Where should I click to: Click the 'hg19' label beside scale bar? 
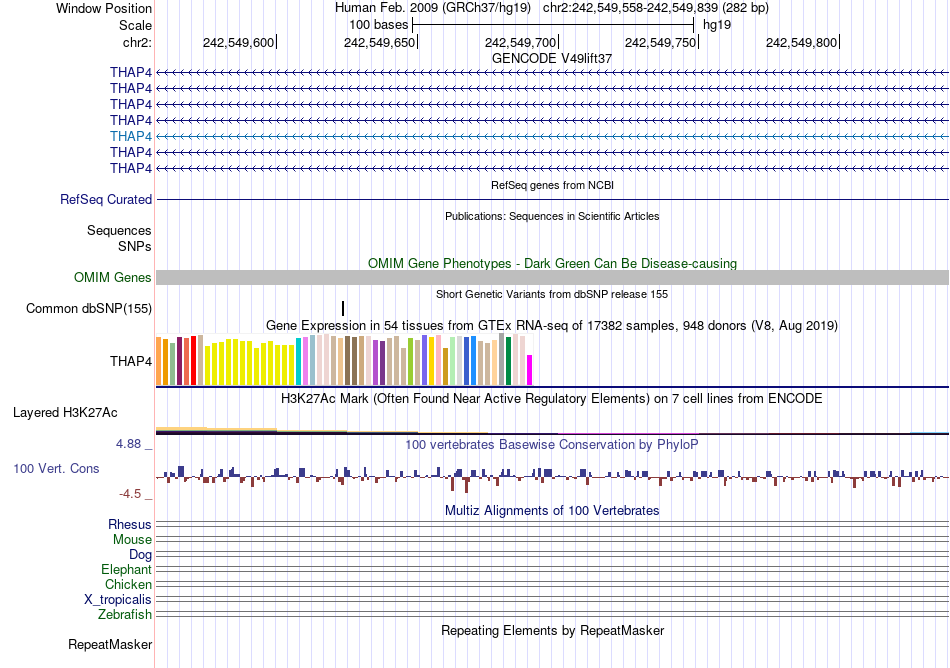(717, 25)
